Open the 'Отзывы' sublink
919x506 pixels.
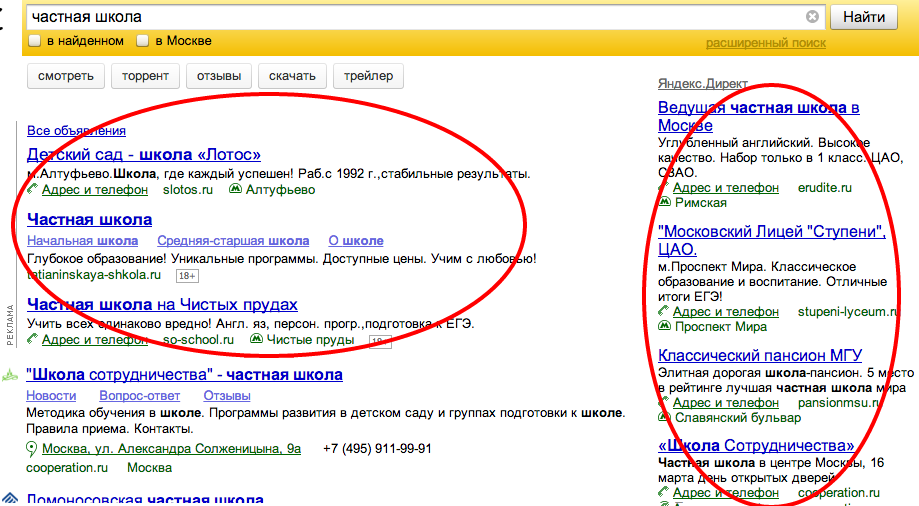pos(227,396)
